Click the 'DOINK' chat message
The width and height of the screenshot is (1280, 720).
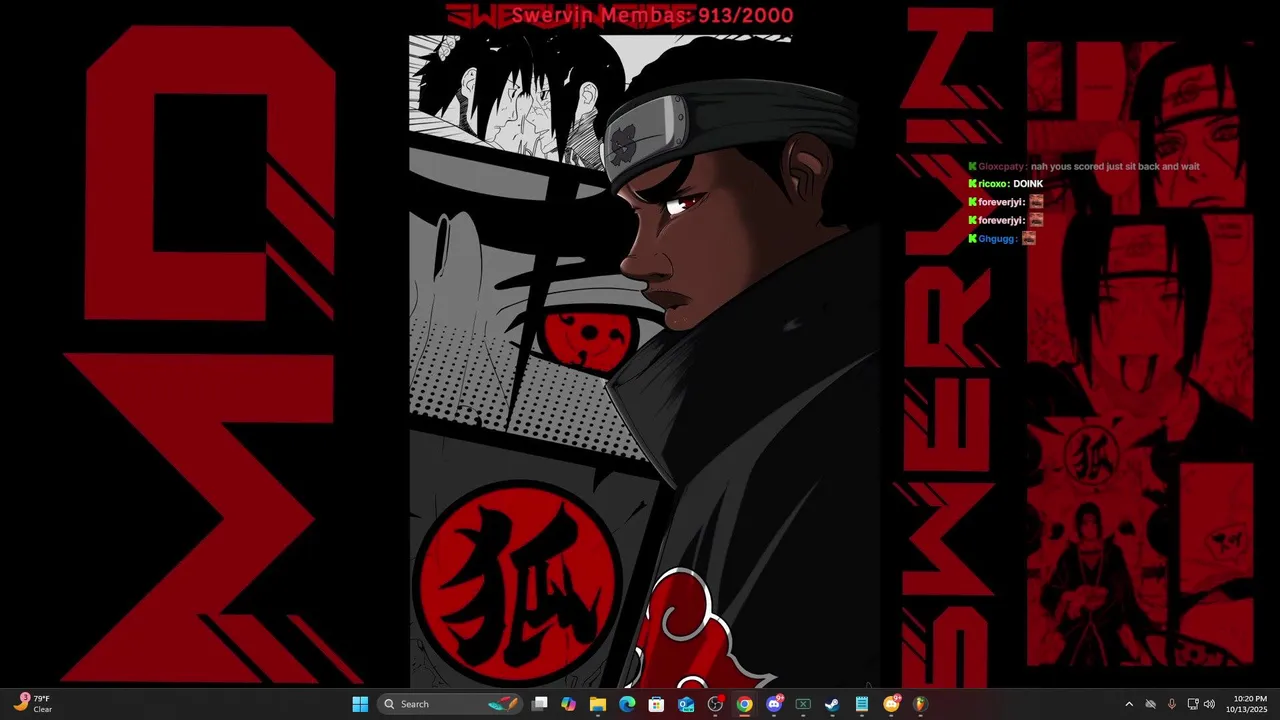coord(1028,184)
